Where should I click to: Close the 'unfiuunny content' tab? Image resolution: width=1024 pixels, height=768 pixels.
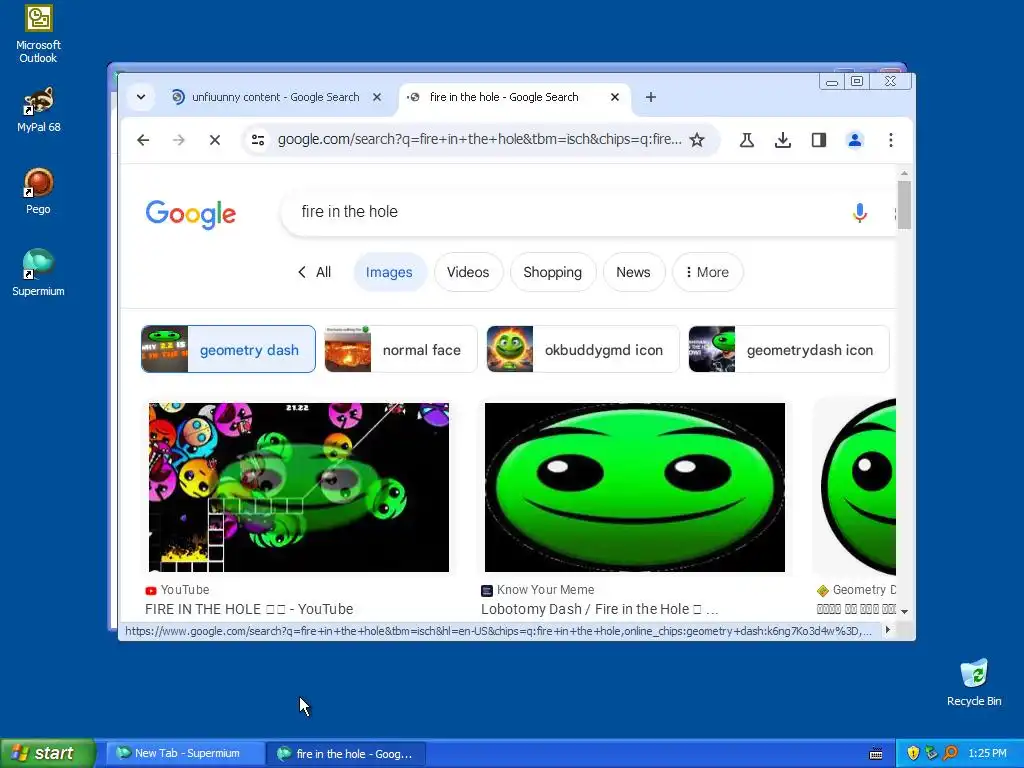pyautogui.click(x=377, y=97)
